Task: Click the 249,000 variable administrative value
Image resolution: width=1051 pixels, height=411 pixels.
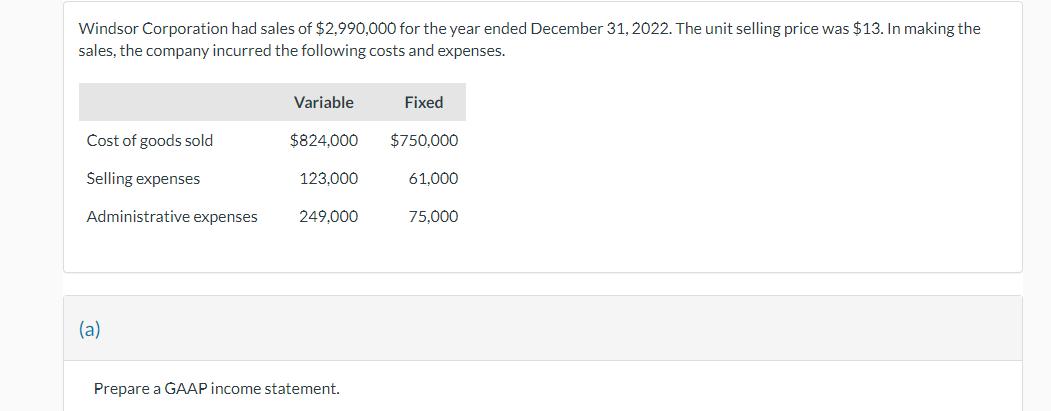Action: (328, 217)
